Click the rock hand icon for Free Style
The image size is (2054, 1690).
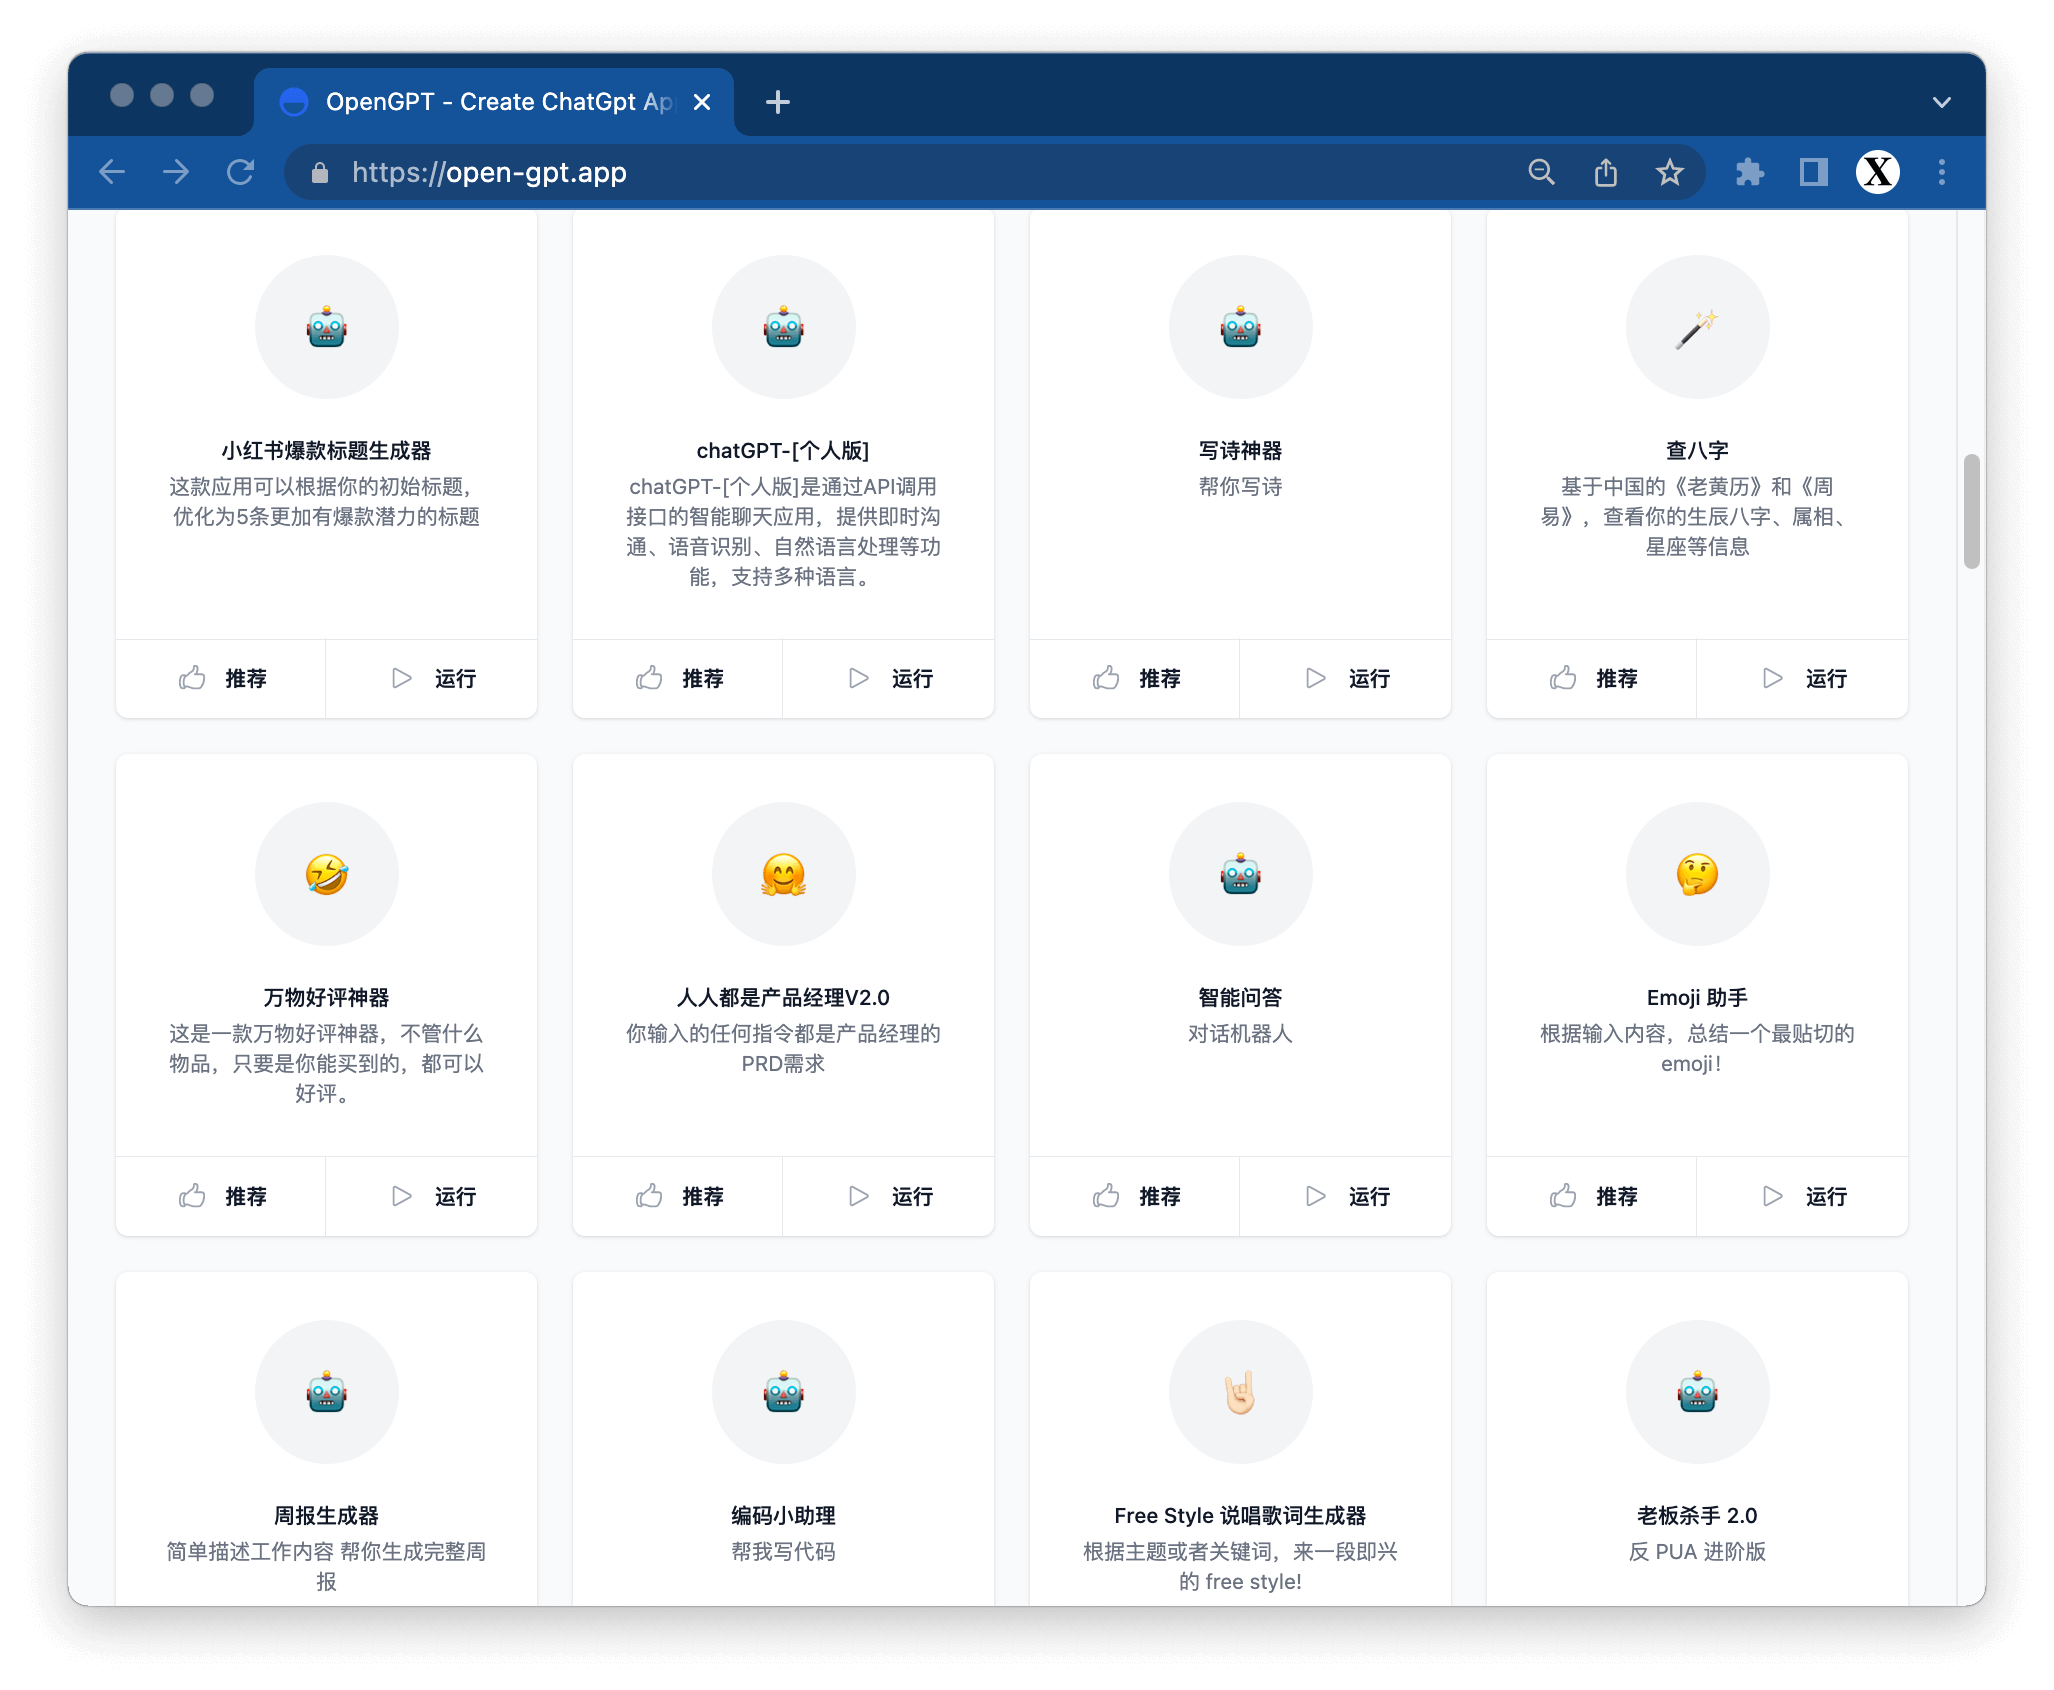coord(1240,1392)
